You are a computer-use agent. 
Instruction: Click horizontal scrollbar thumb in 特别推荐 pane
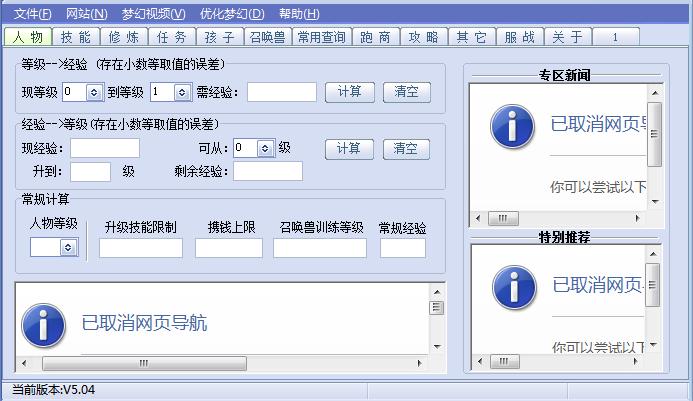[x=505, y=362]
